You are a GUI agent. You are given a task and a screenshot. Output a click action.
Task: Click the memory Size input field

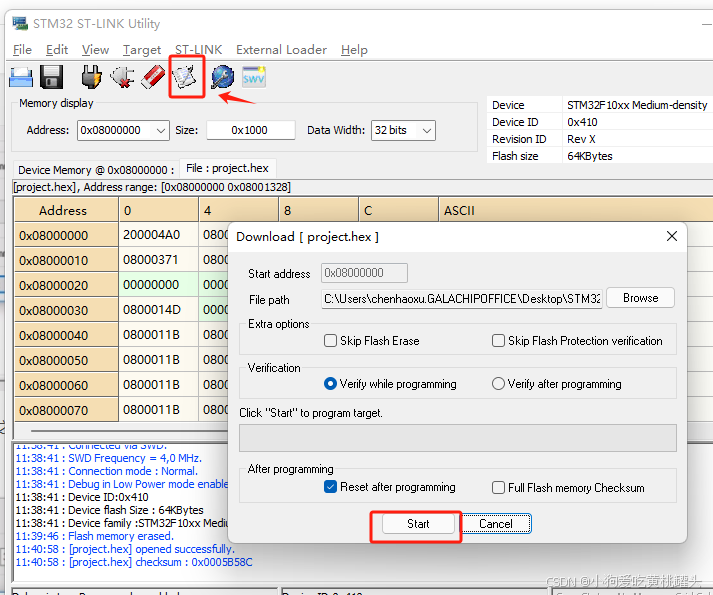click(x=251, y=130)
